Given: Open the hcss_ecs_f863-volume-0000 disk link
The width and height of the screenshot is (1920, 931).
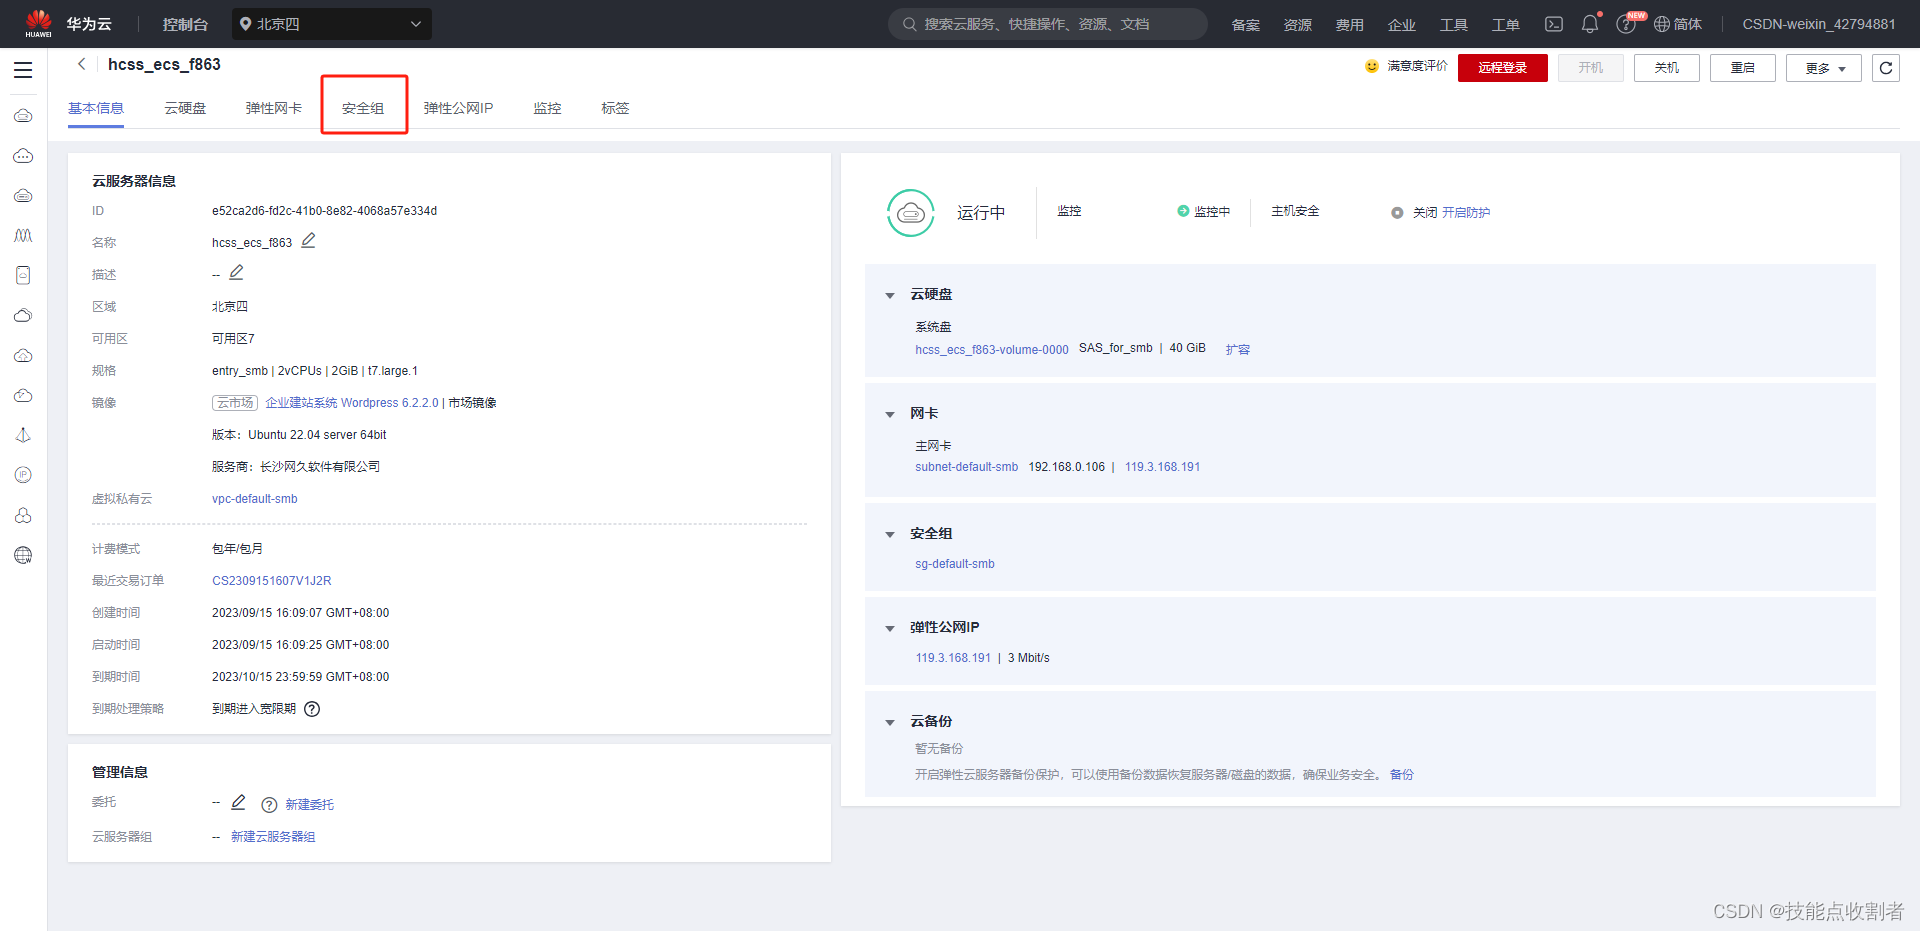Looking at the screenshot, I should click(992, 350).
